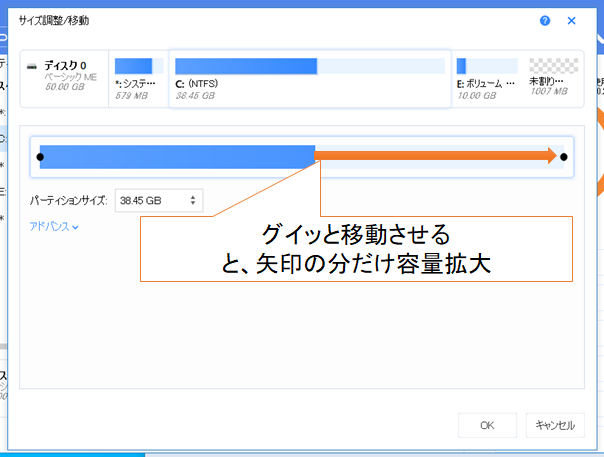
Task: Confirm with the OK button
Action: pos(487,425)
